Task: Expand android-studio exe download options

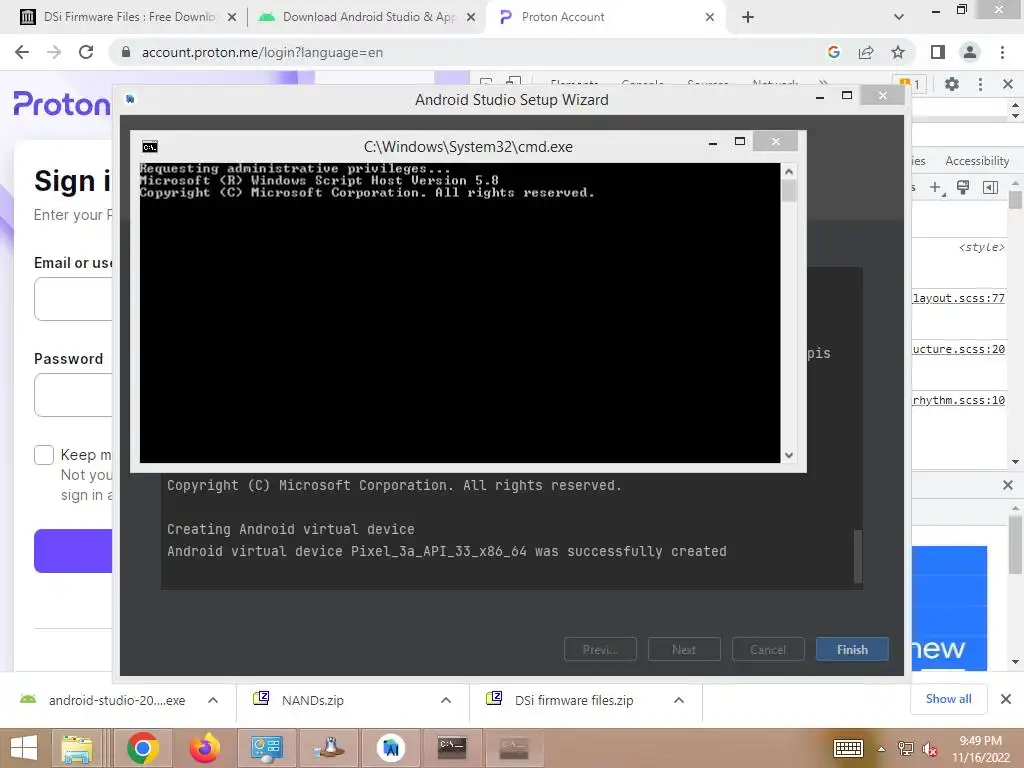Action: [x=213, y=700]
